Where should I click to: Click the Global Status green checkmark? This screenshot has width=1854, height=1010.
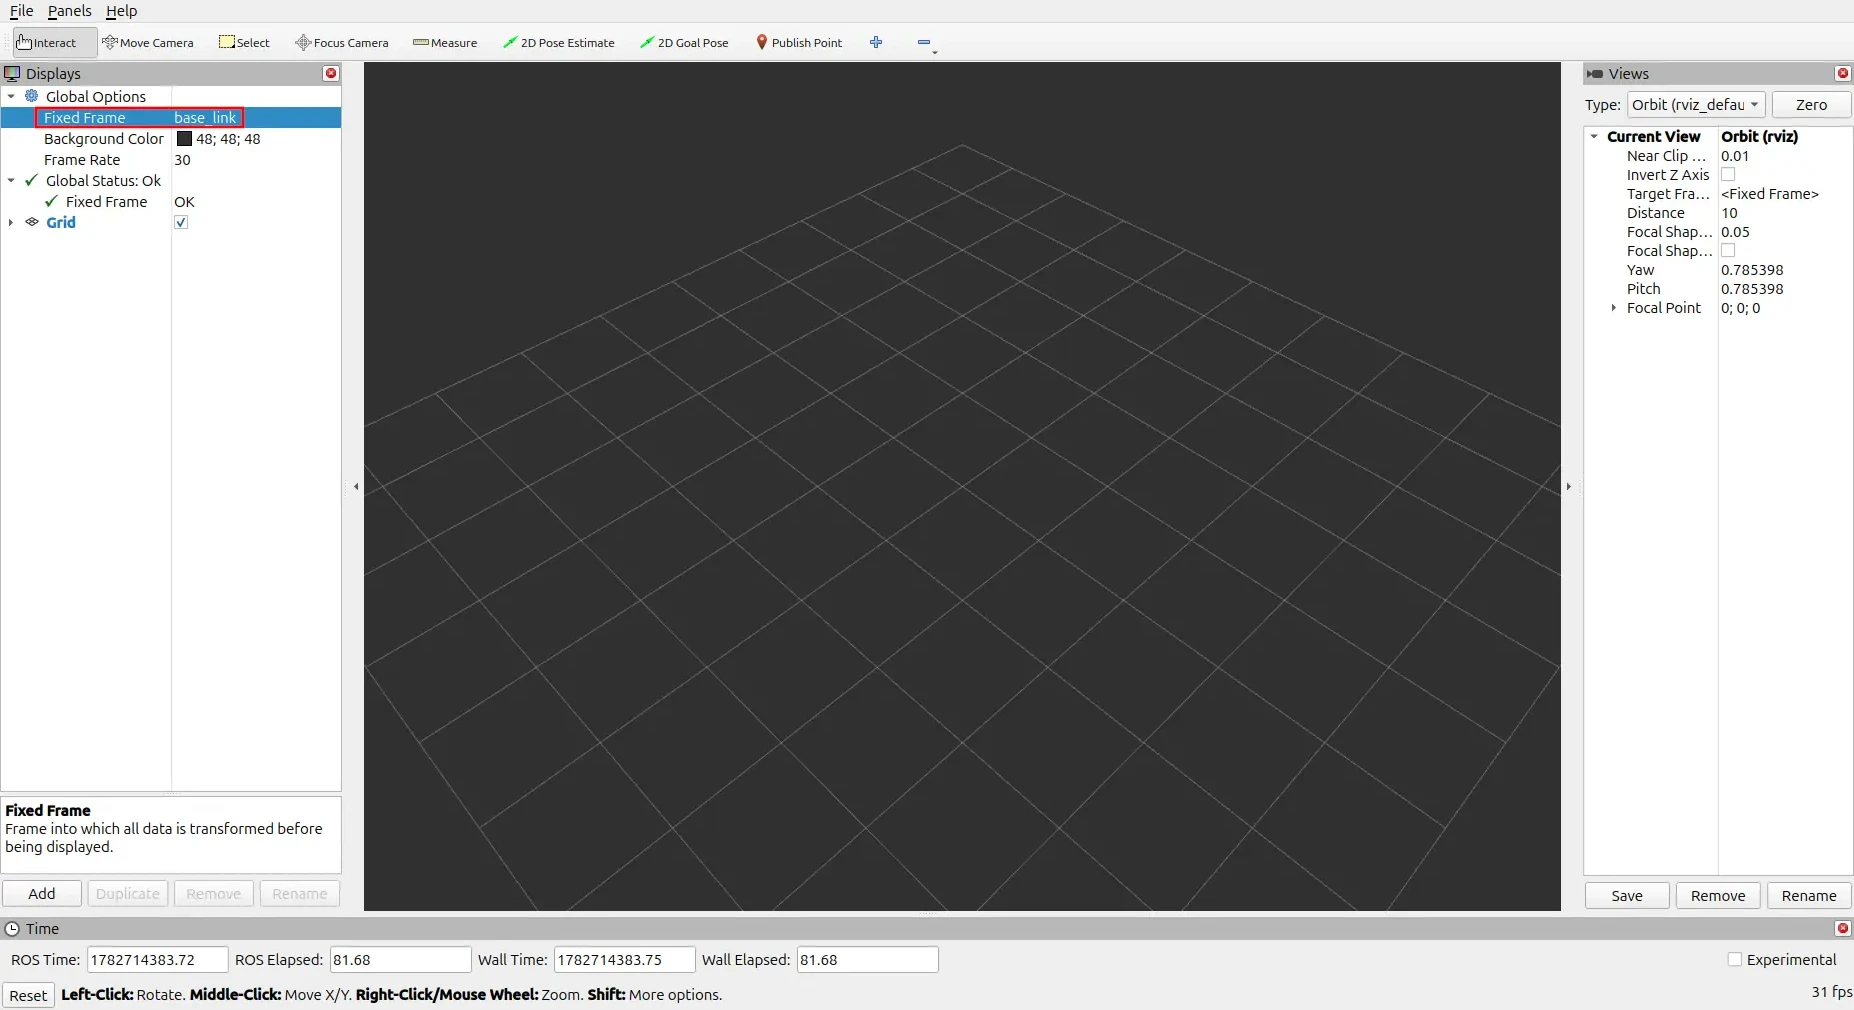32,180
